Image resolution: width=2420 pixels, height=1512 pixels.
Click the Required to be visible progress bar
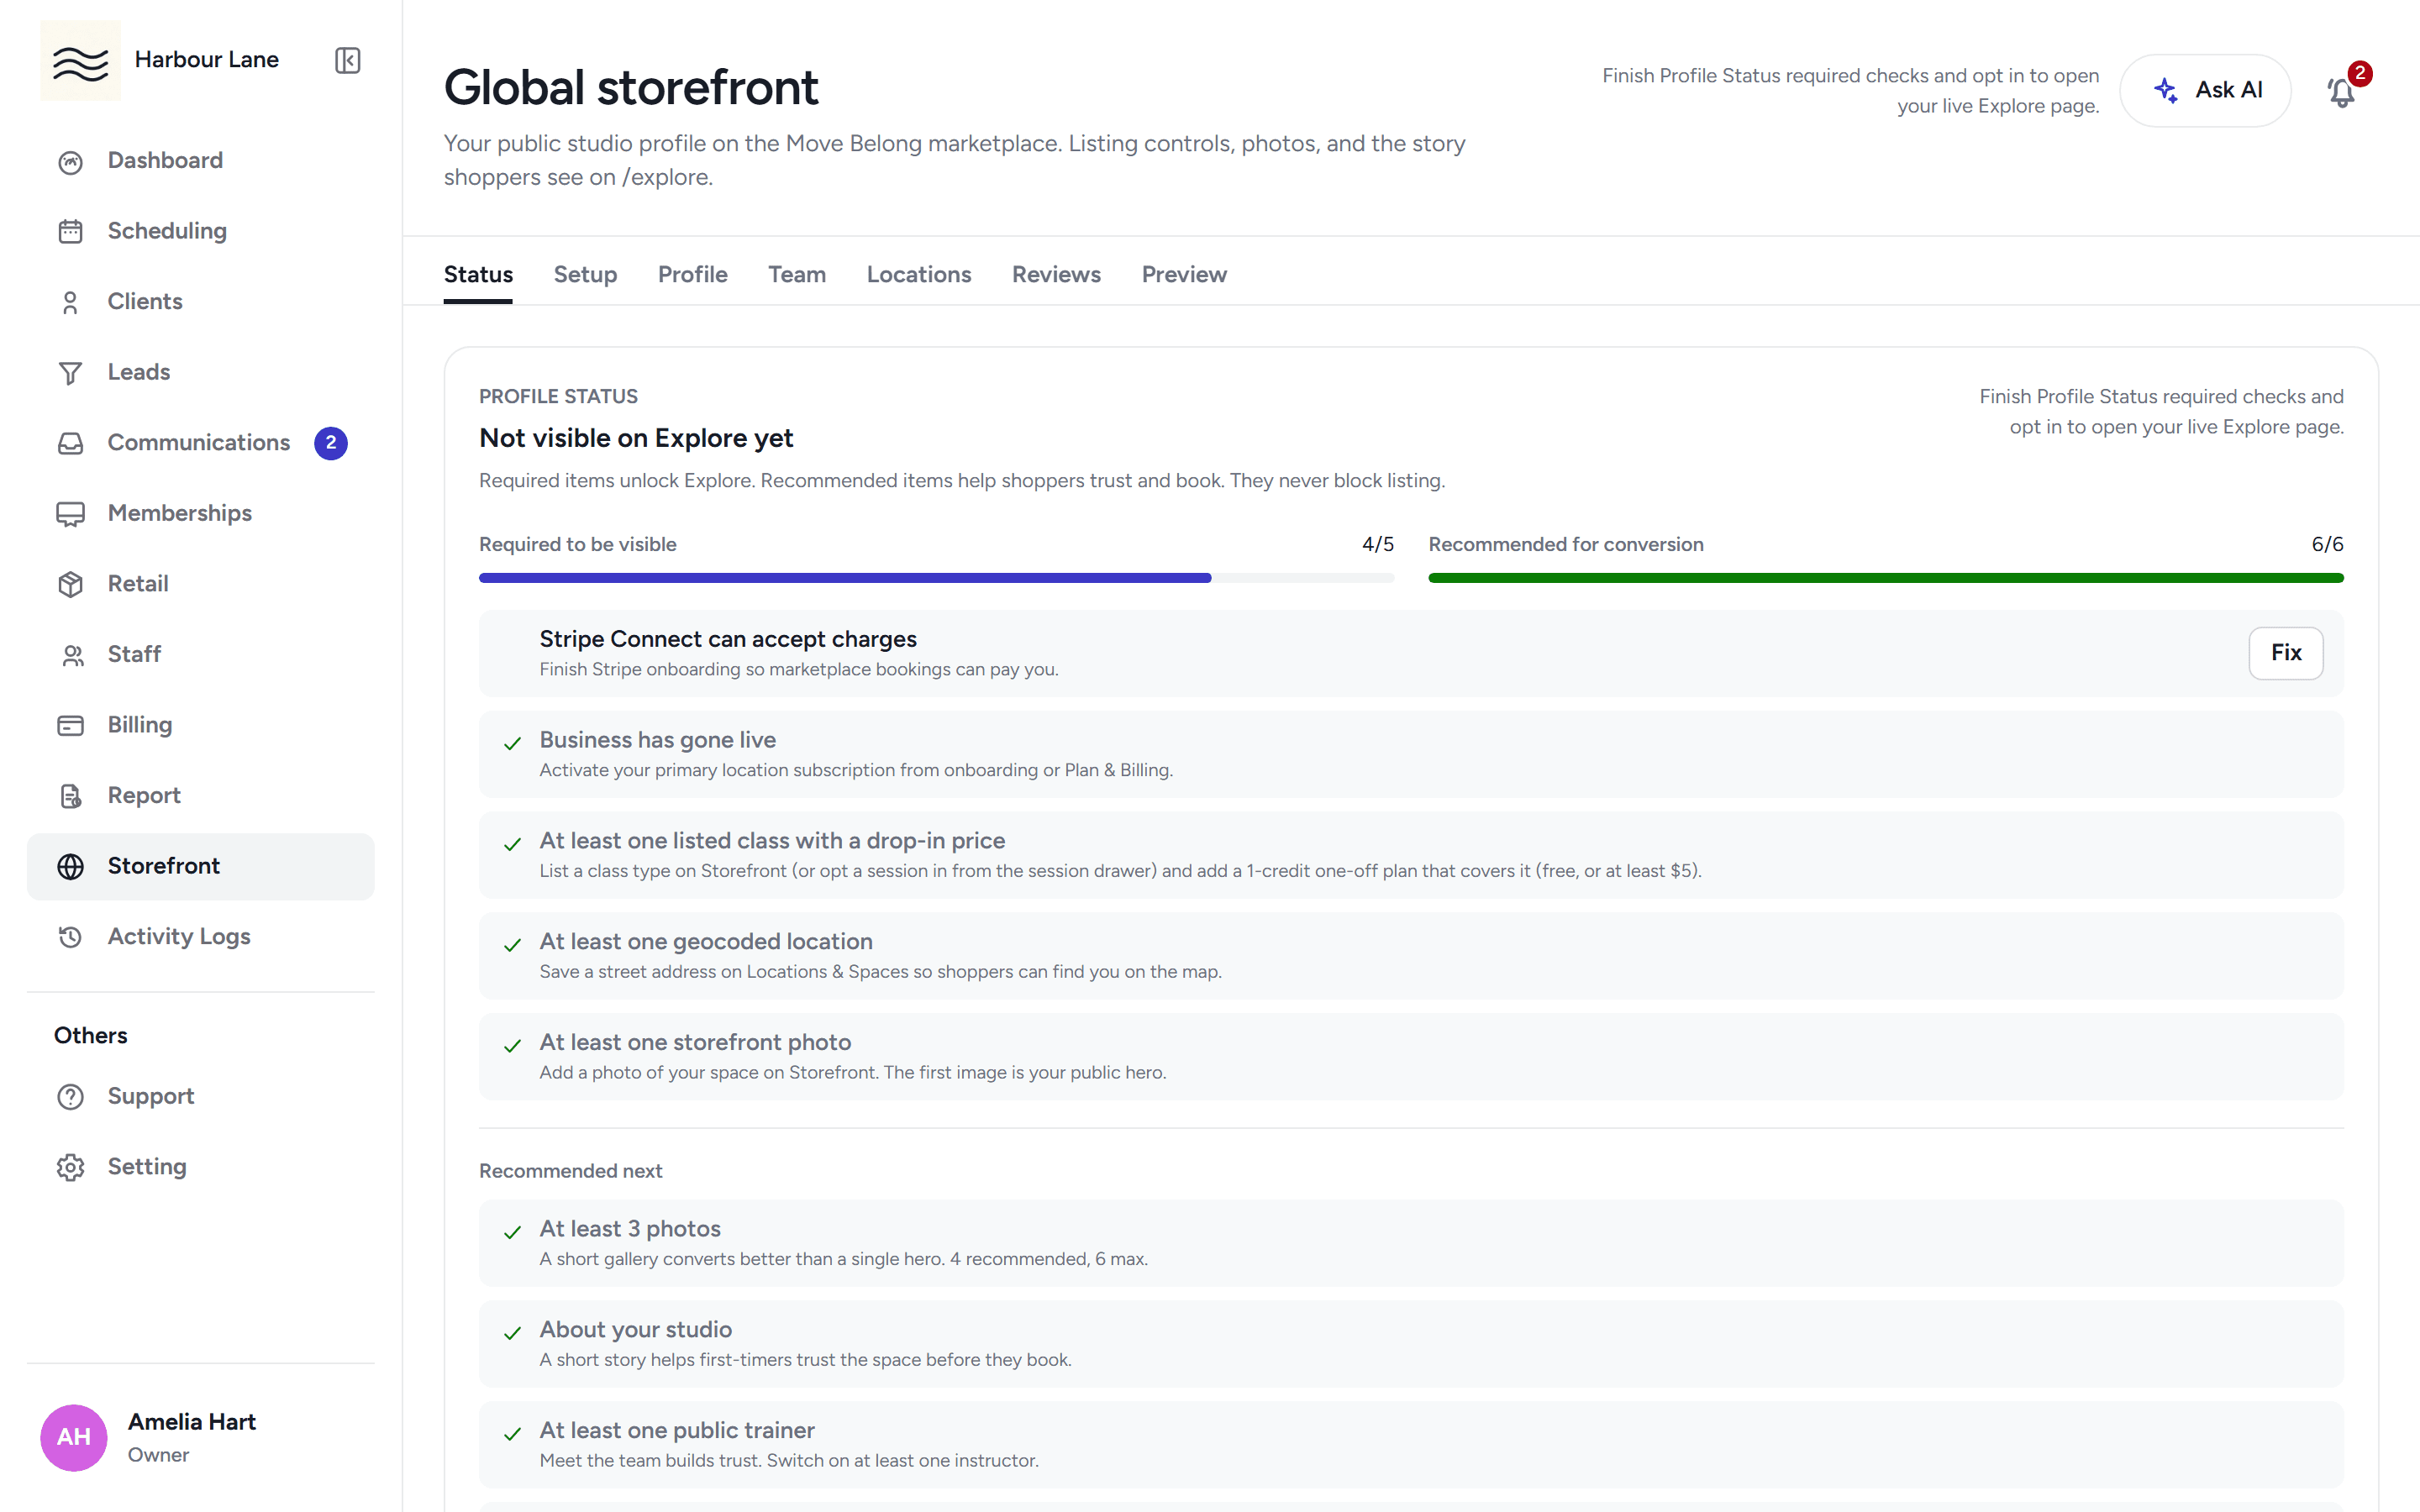(936, 578)
